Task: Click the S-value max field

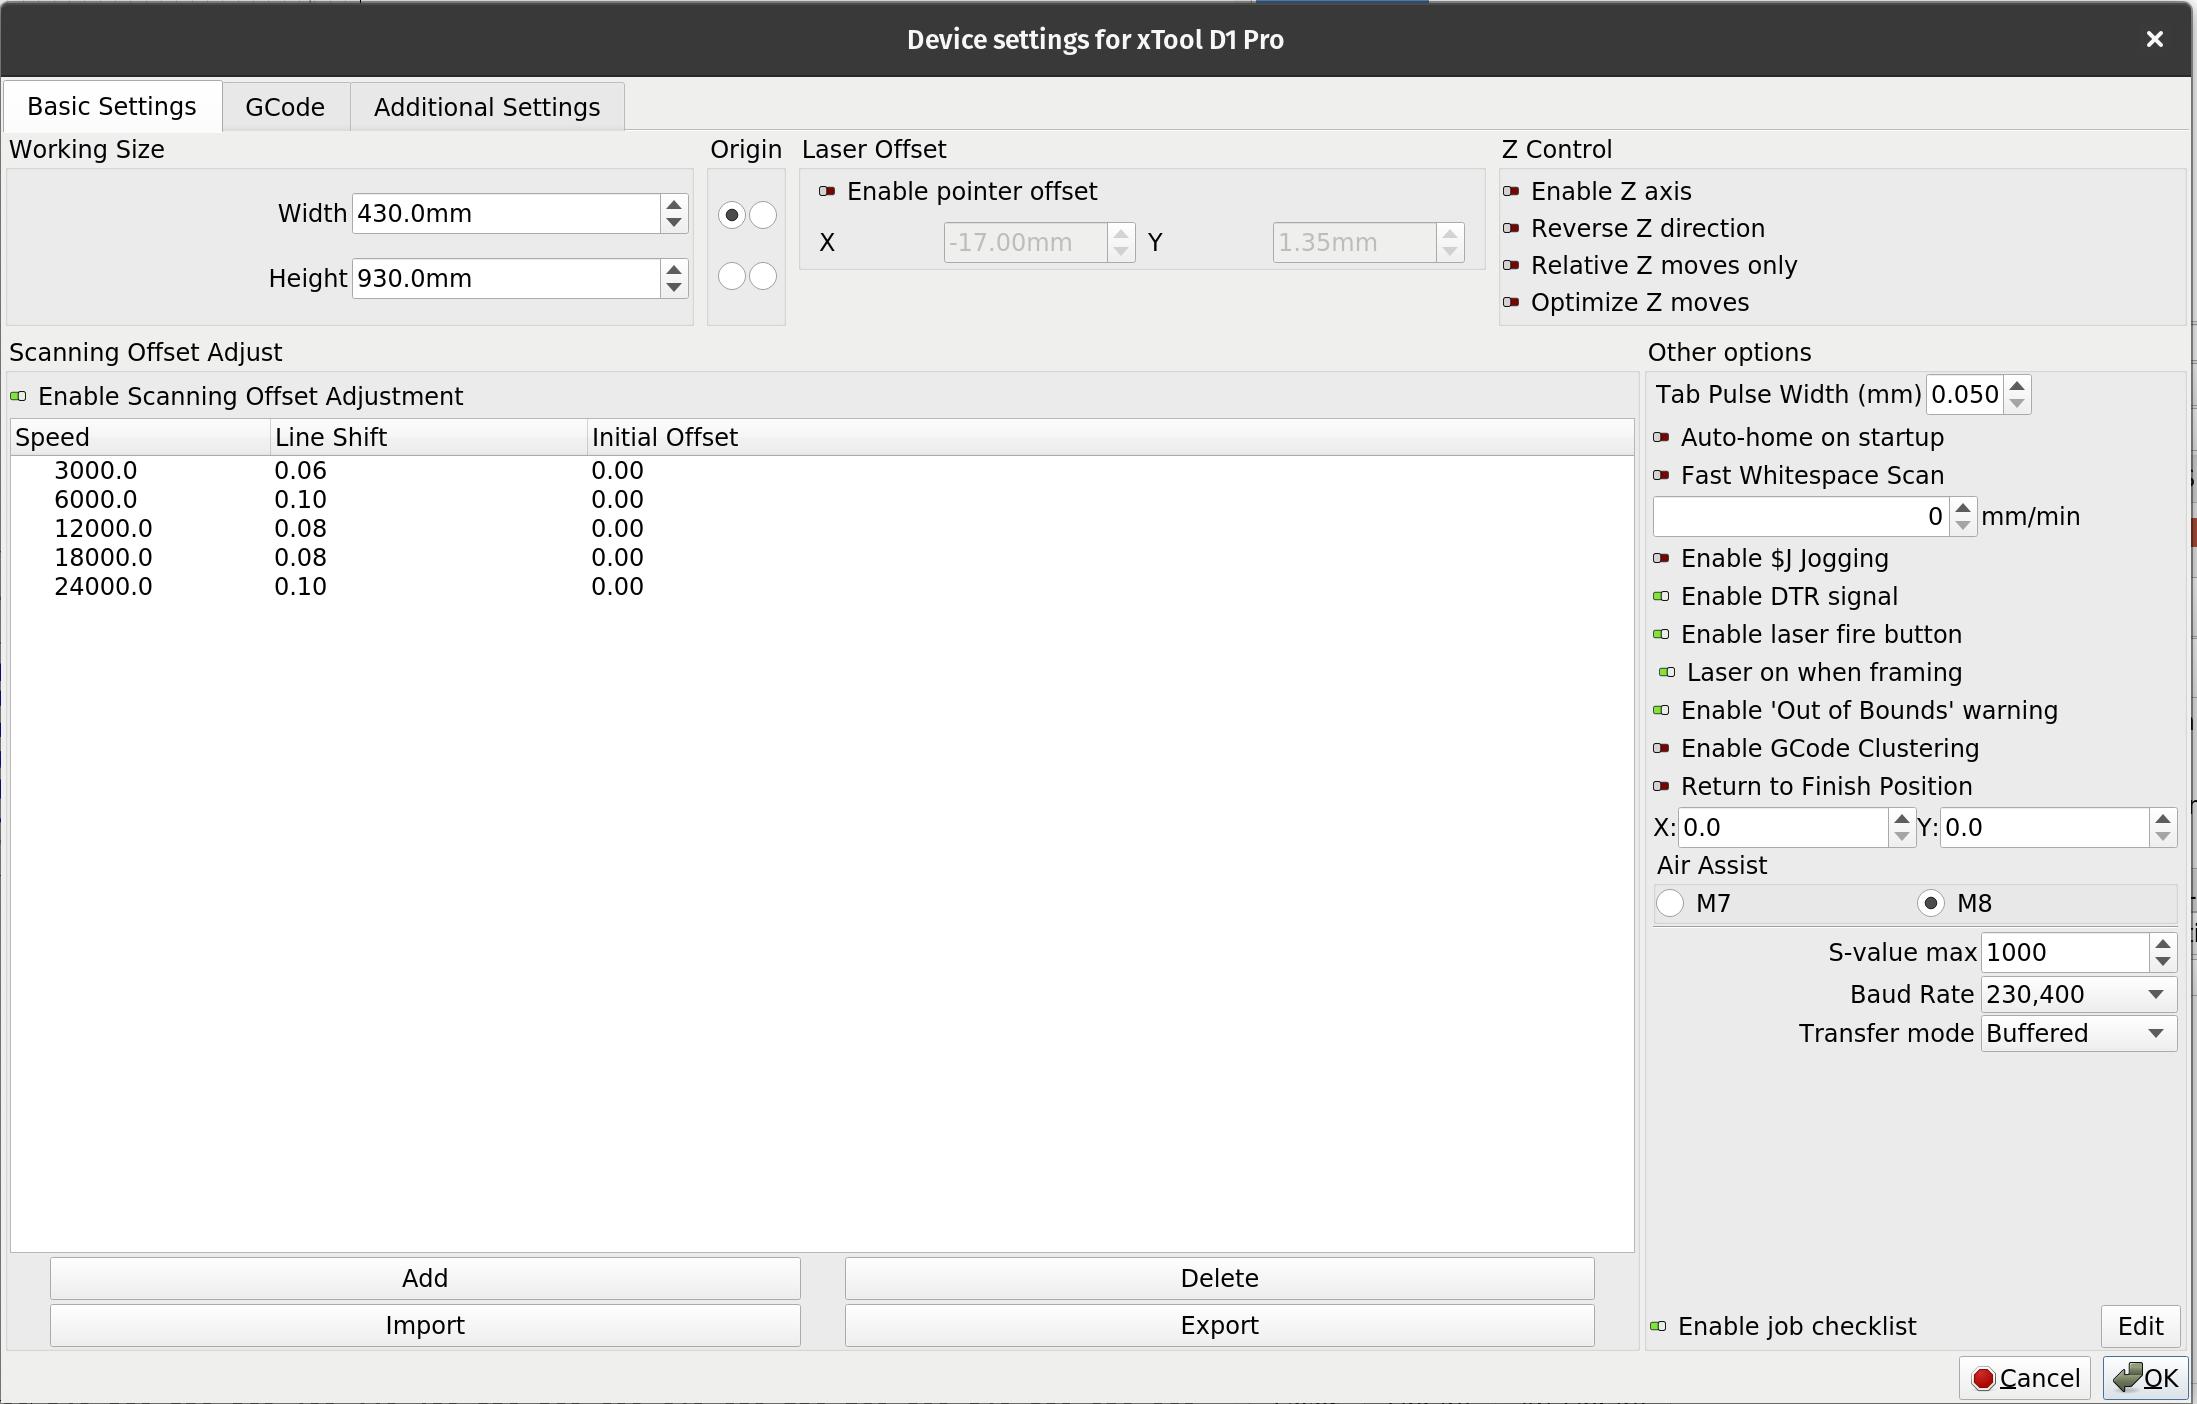Action: pos(2064,953)
